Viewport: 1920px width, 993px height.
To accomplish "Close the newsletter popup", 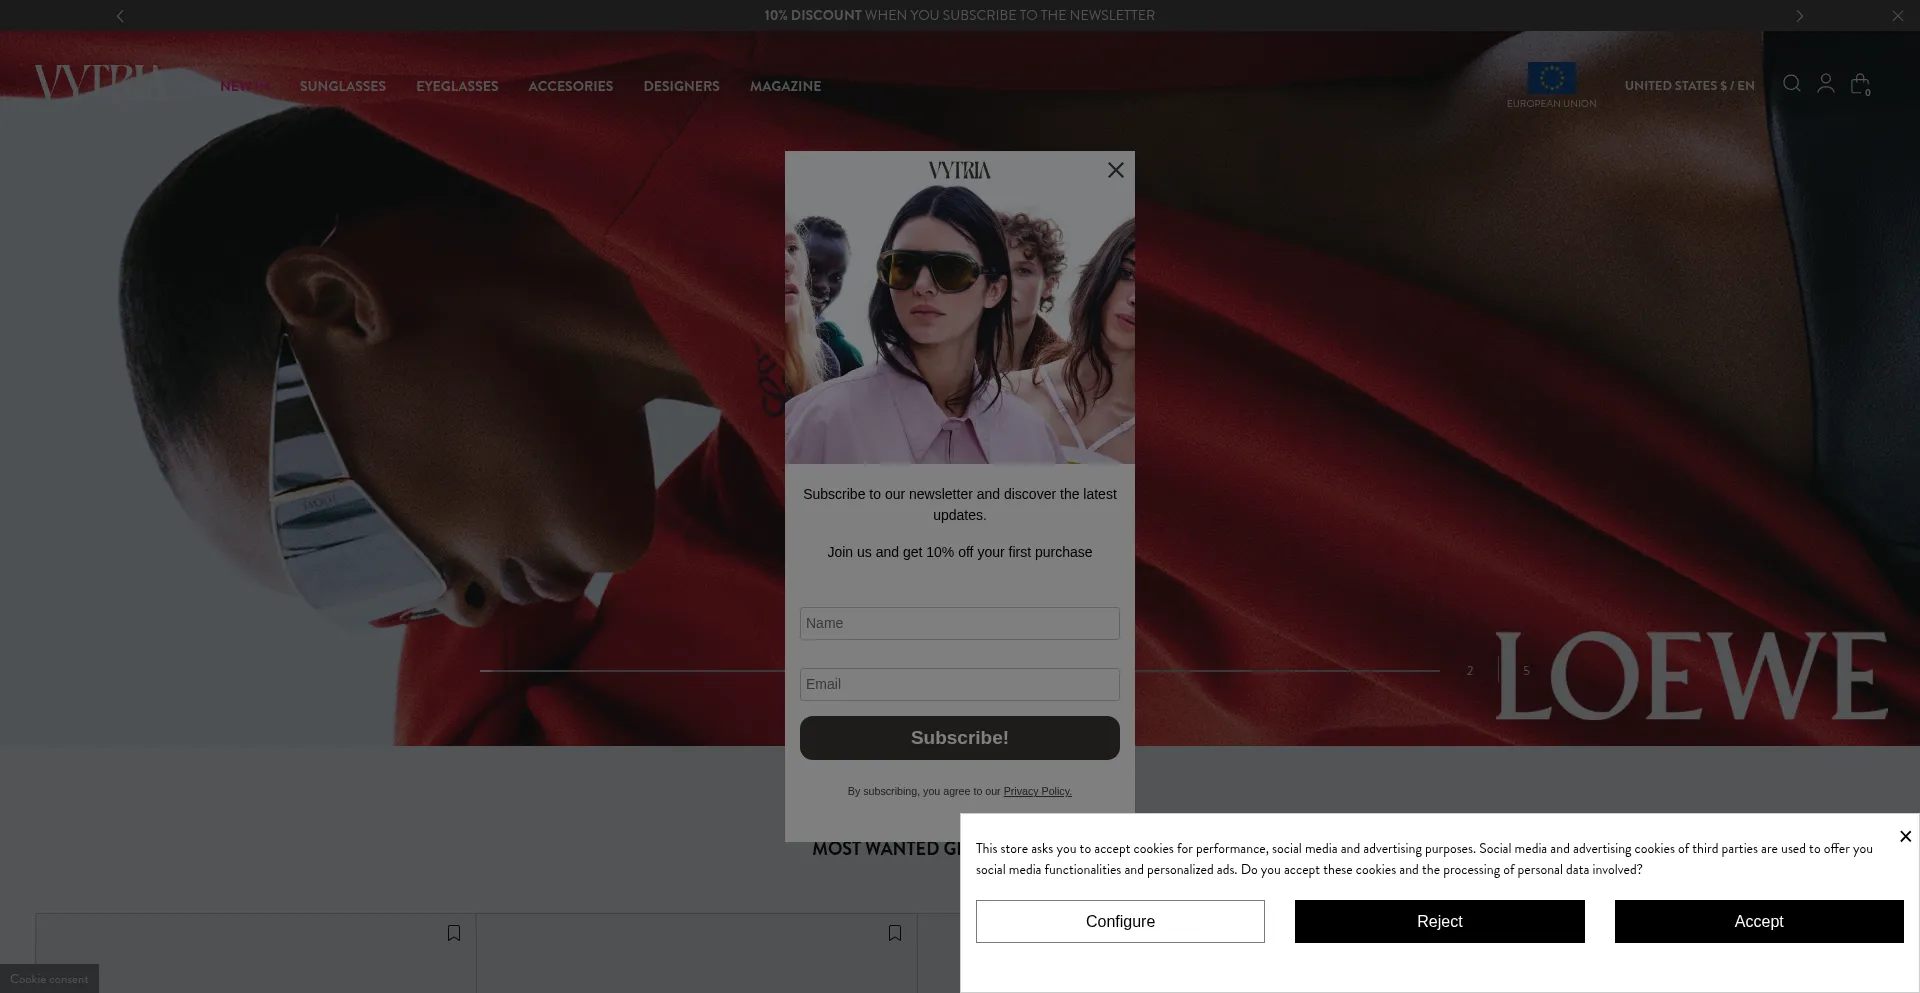I will coord(1116,170).
